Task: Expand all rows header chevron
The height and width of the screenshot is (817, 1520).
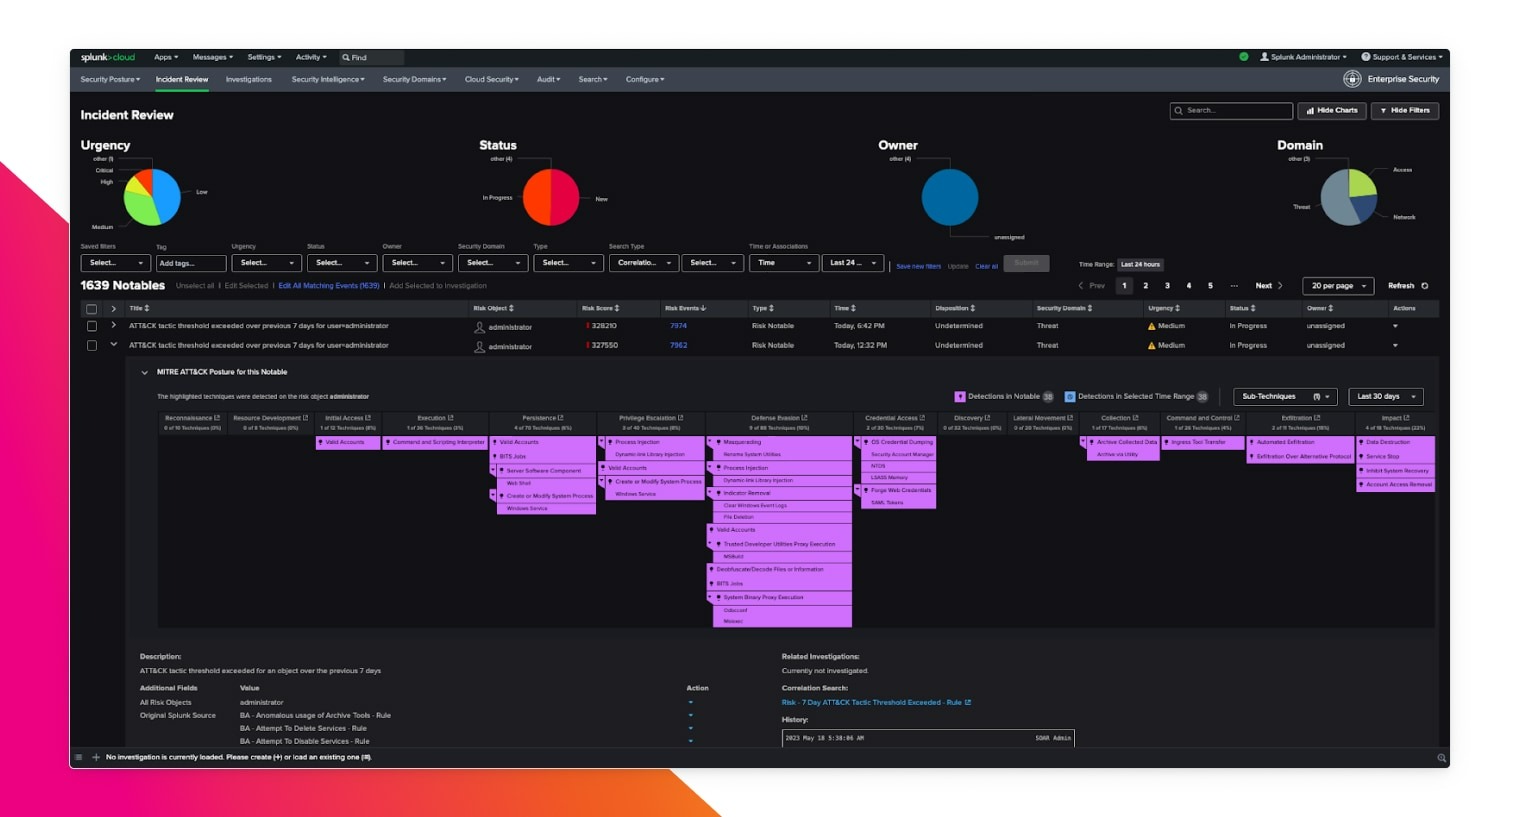Action: [x=114, y=309]
